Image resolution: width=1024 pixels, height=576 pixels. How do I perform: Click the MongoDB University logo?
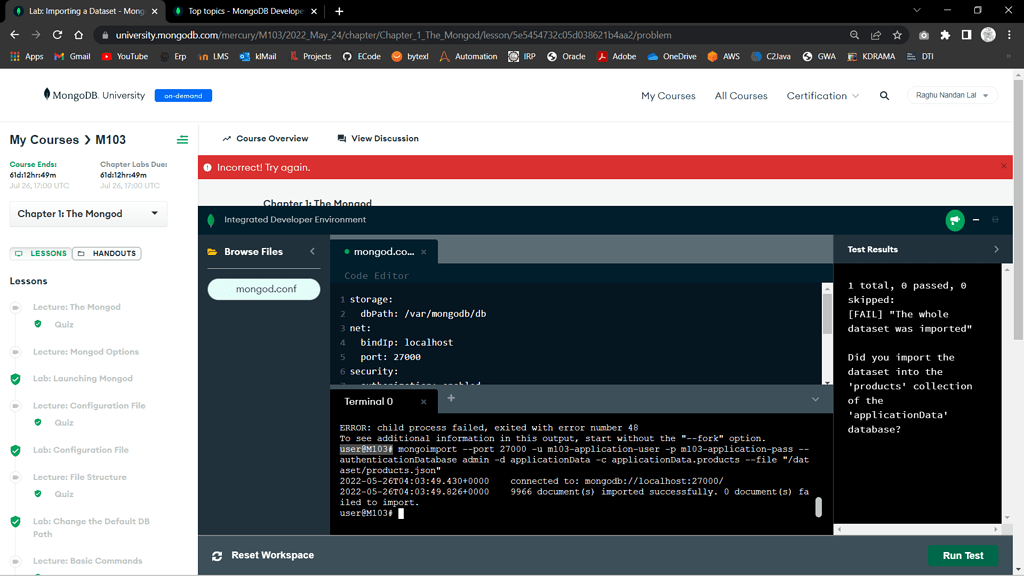pos(95,95)
